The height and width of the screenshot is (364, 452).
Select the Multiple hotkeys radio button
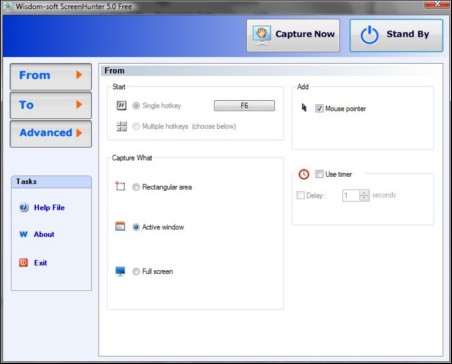pyautogui.click(x=136, y=126)
